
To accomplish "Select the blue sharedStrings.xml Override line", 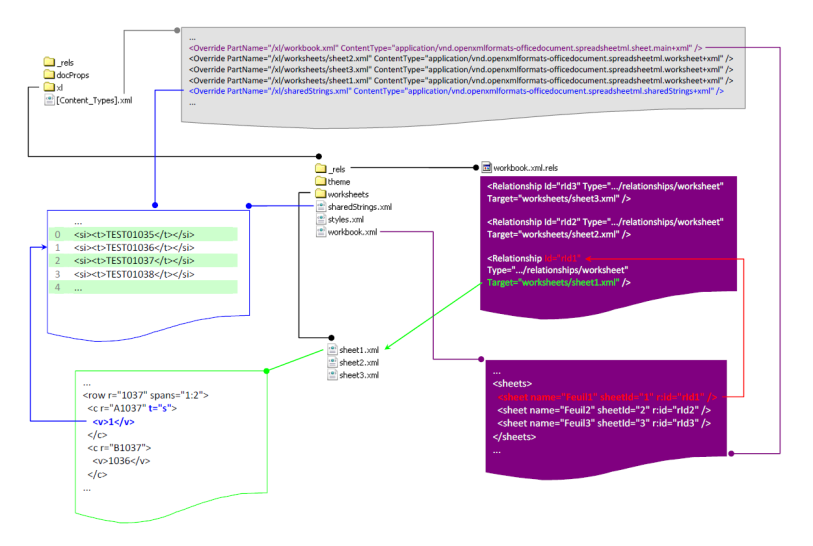I will [456, 91].
